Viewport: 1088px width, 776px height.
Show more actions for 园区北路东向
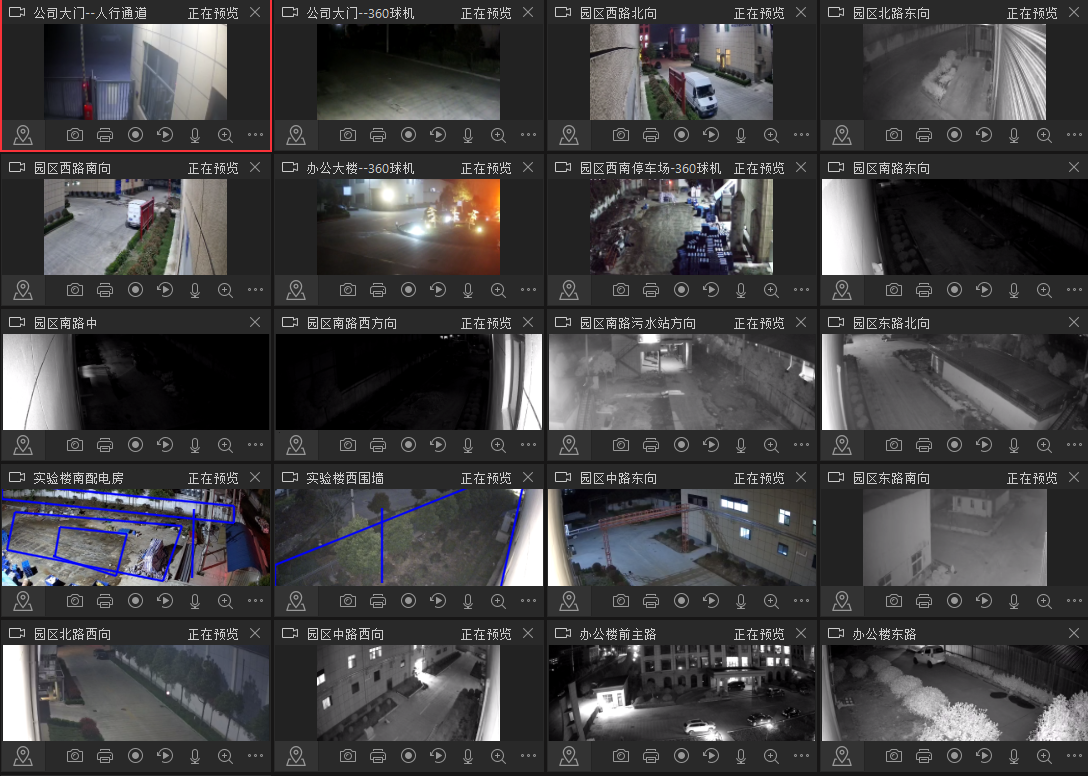coord(1074,135)
